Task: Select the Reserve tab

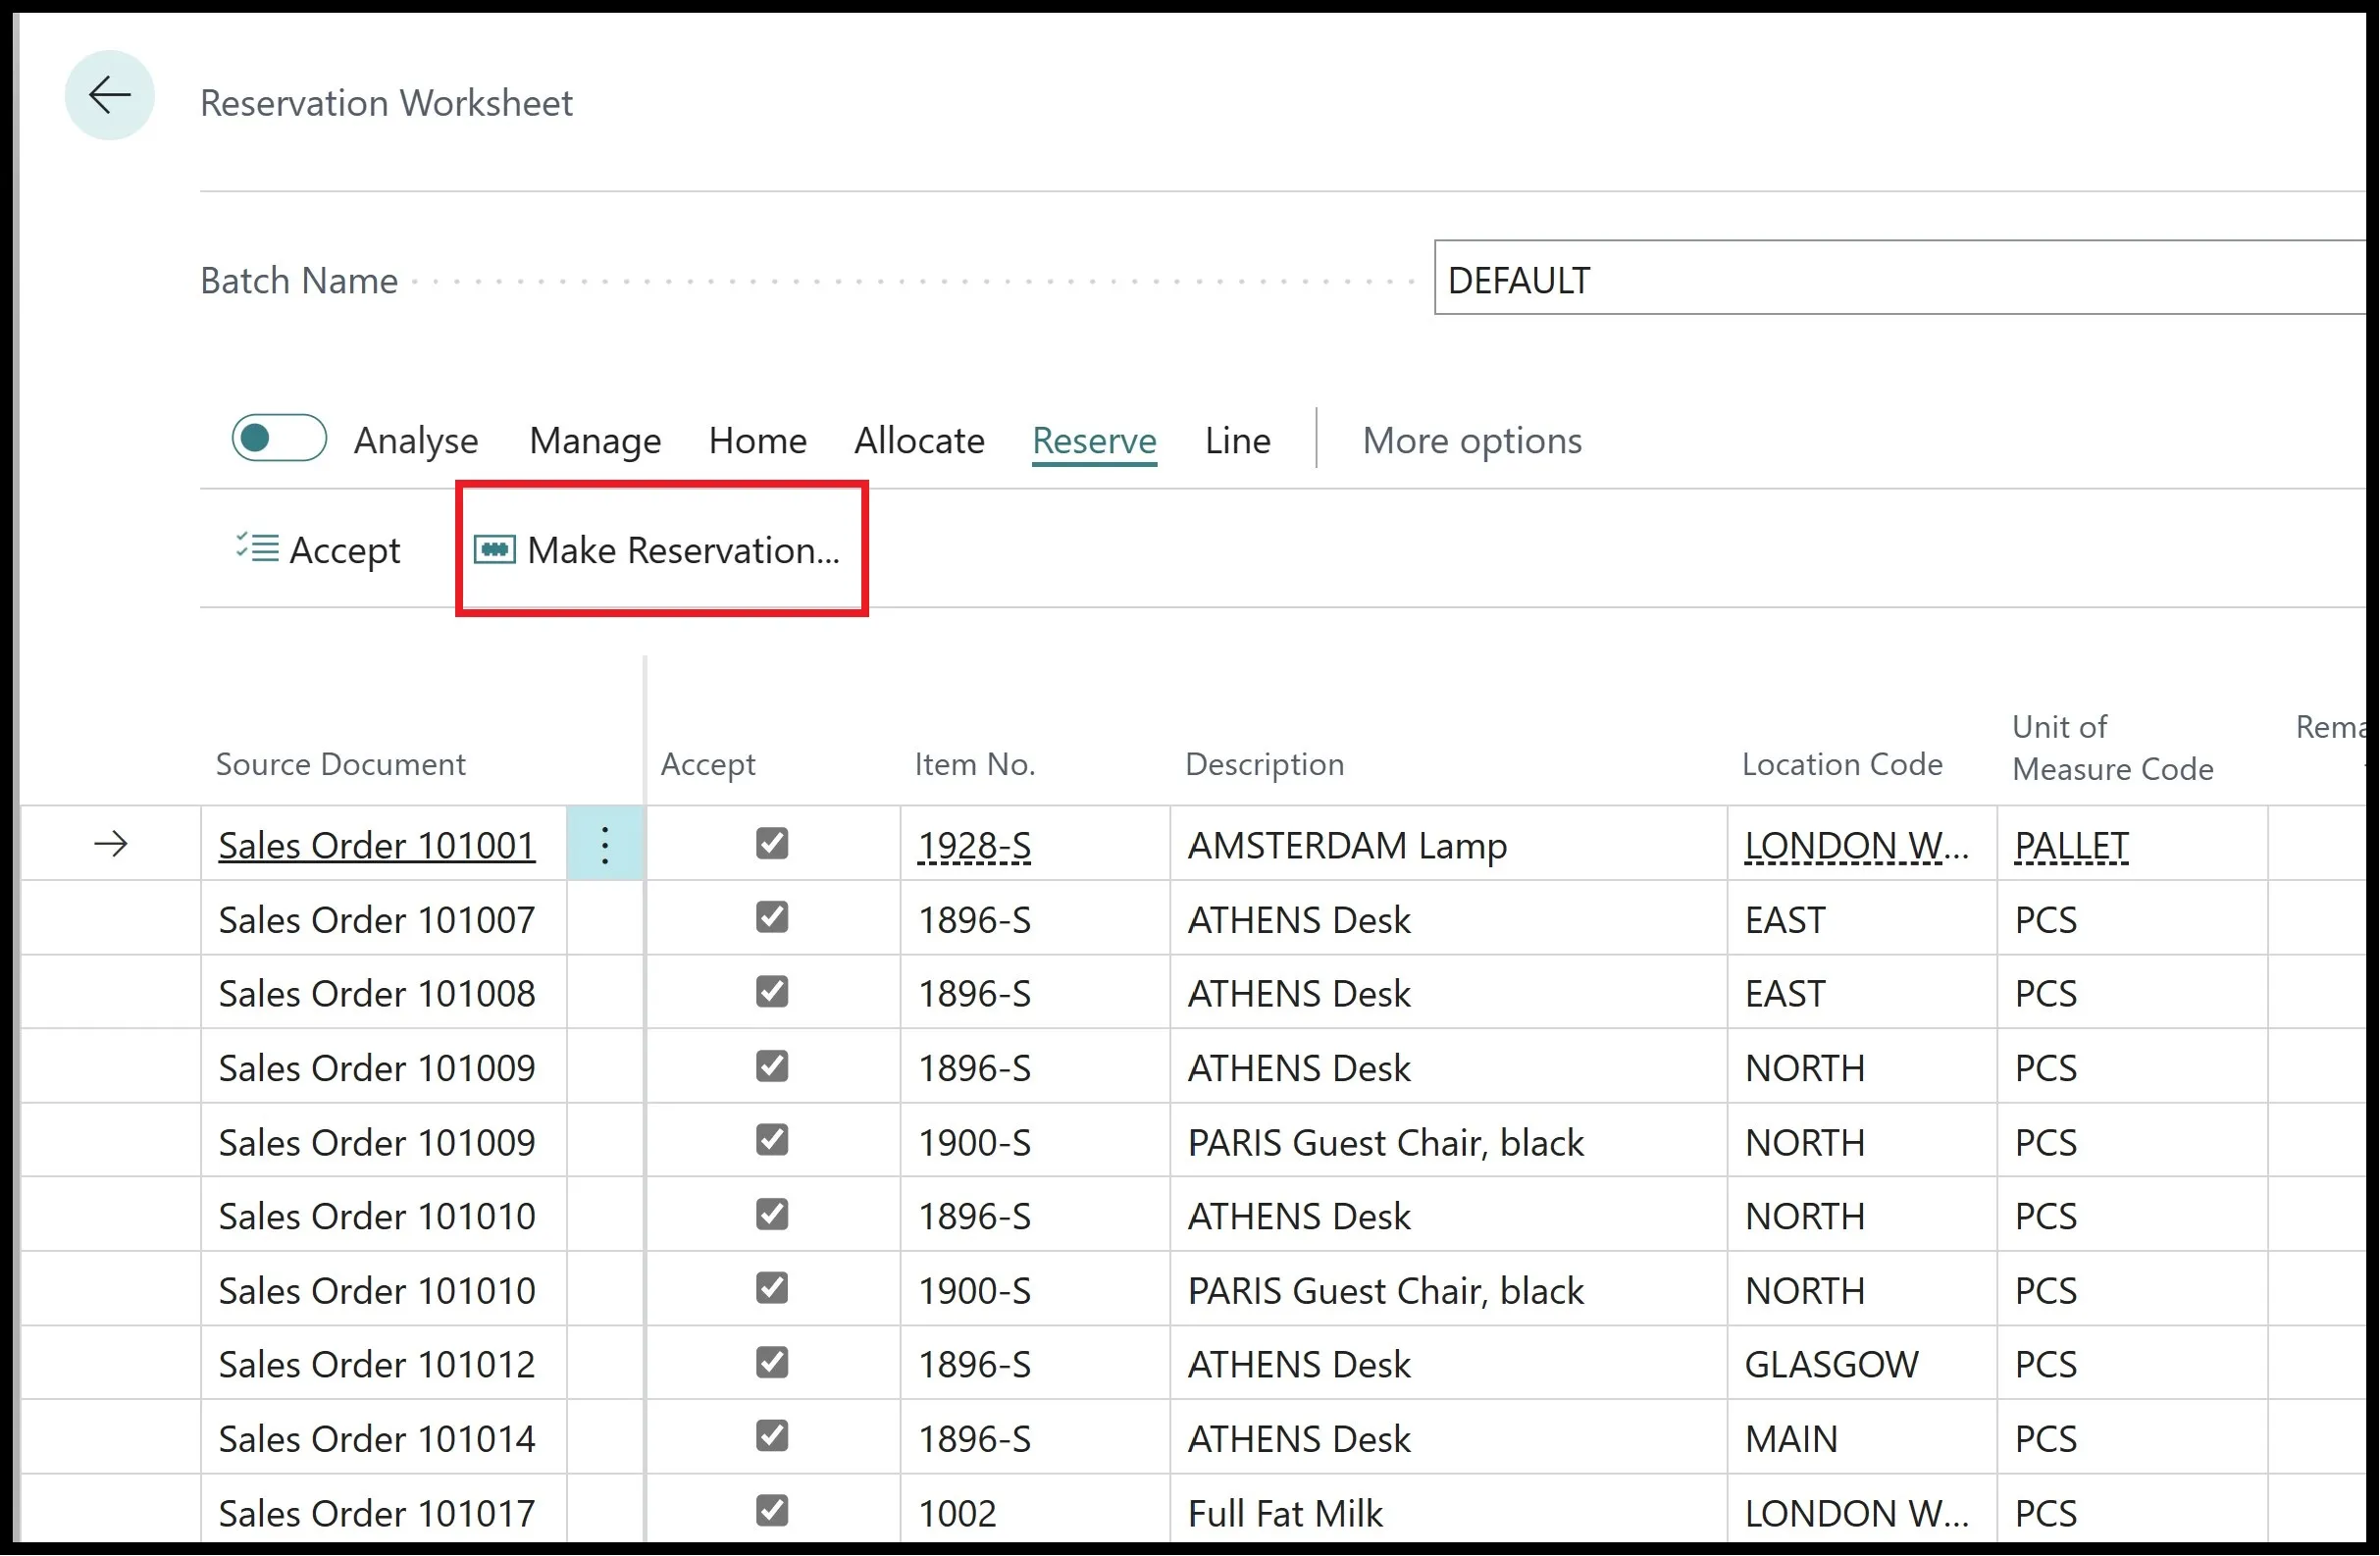Action: click(x=1094, y=441)
